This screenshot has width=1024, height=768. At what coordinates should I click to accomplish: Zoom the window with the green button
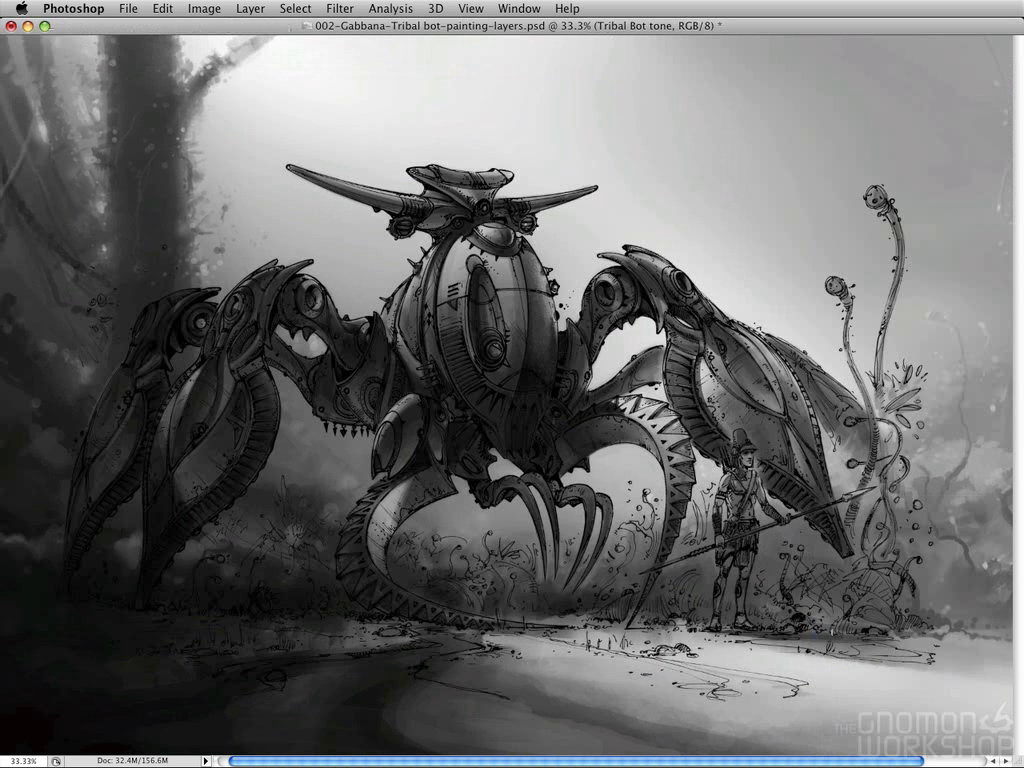point(44,26)
